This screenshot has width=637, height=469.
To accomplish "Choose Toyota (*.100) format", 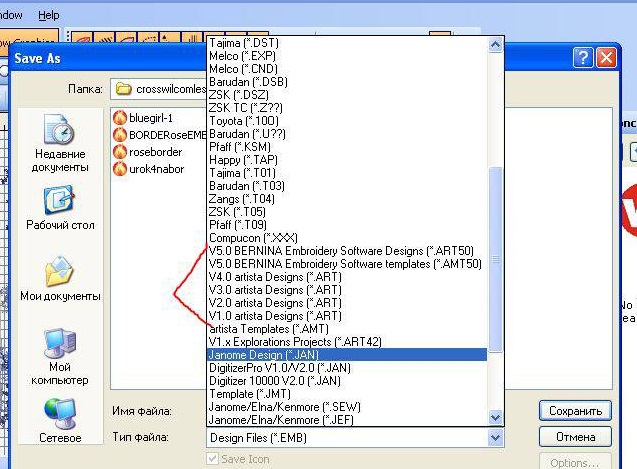I will [347, 121].
